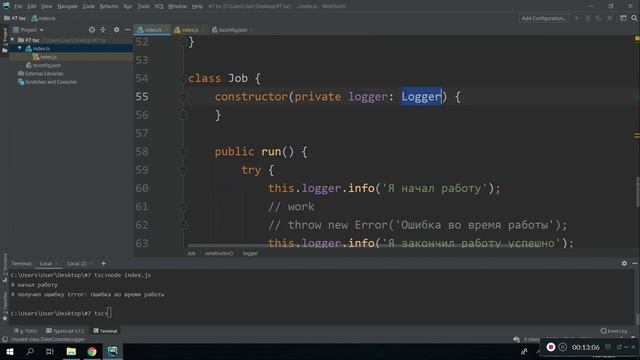Open the Run menu

(x=127, y=6)
